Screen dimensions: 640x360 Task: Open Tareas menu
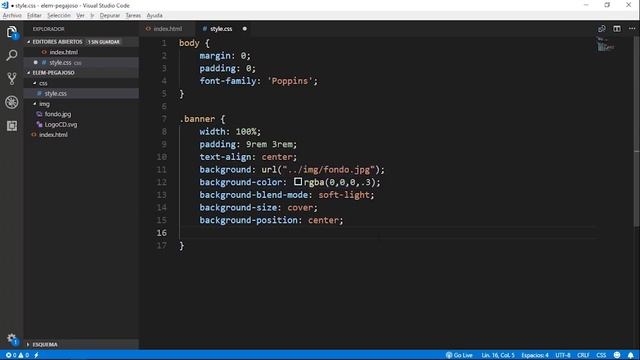(x=133, y=16)
